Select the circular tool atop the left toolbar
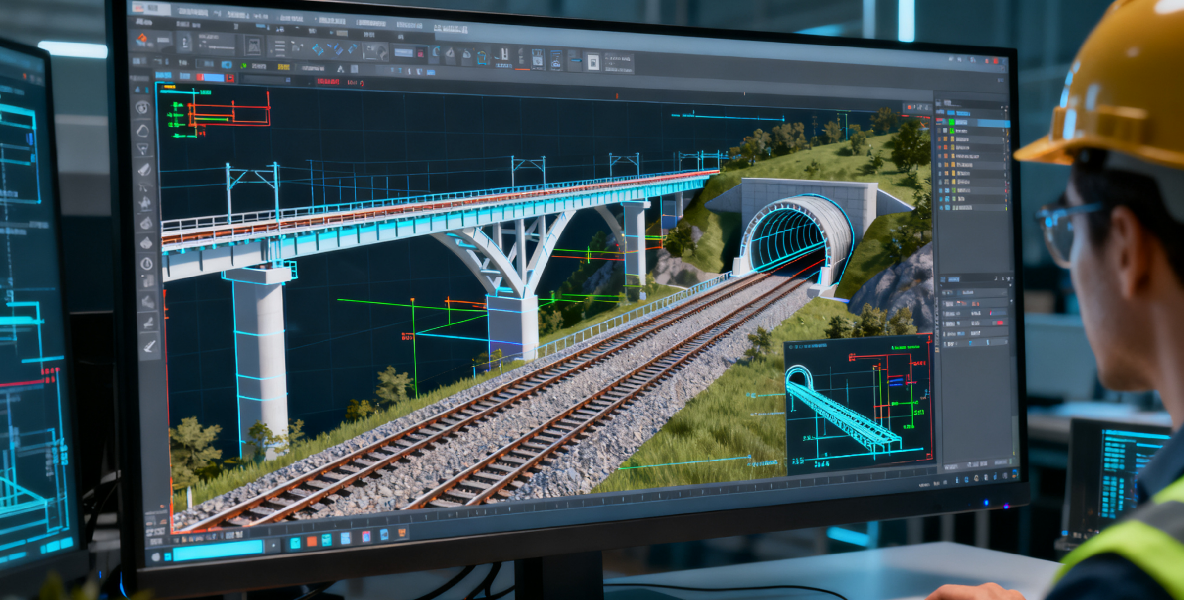This screenshot has width=1185, height=600. (x=143, y=108)
